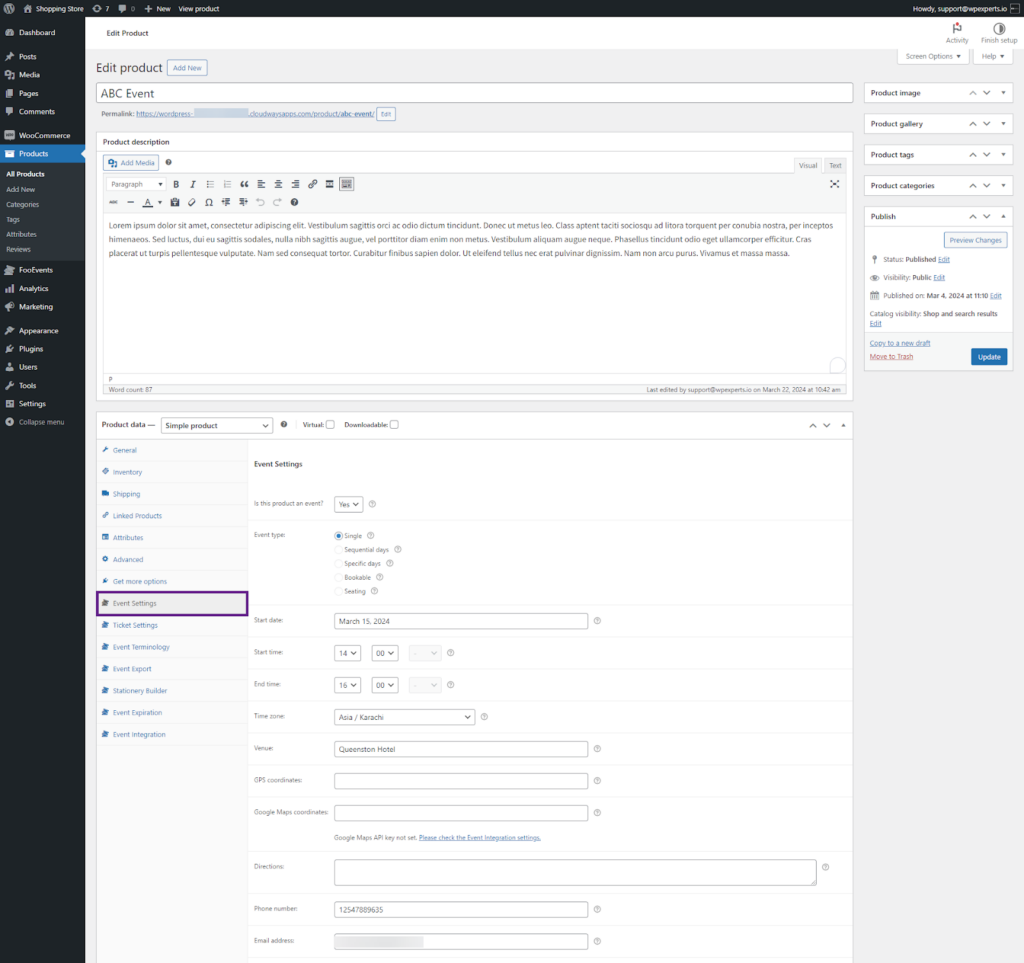Click the Update button
Screen dimensions: 1024x963
[989, 357]
